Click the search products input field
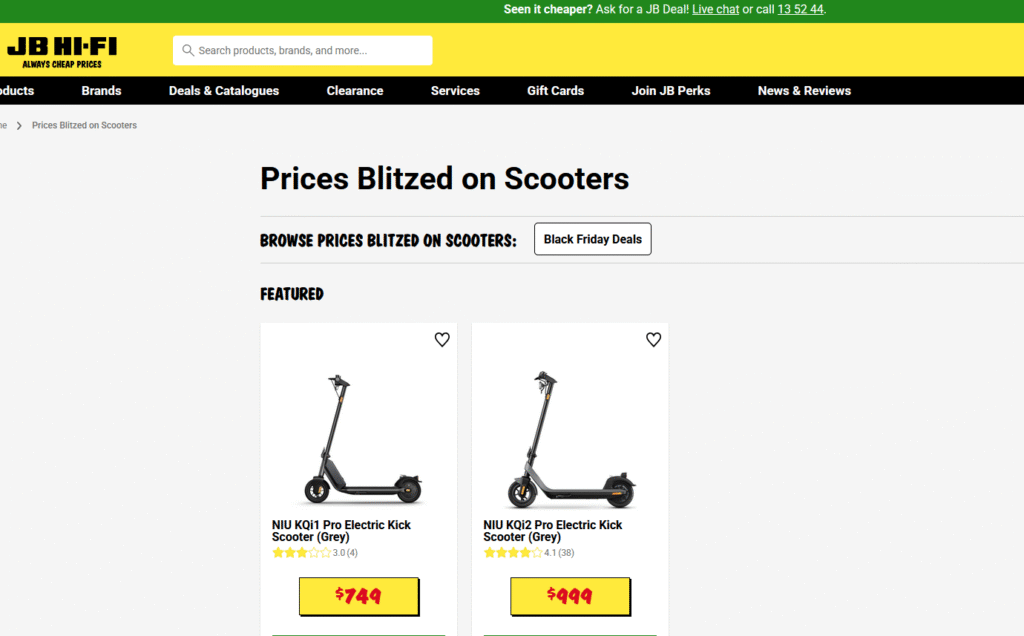 pyautogui.click(x=310, y=50)
